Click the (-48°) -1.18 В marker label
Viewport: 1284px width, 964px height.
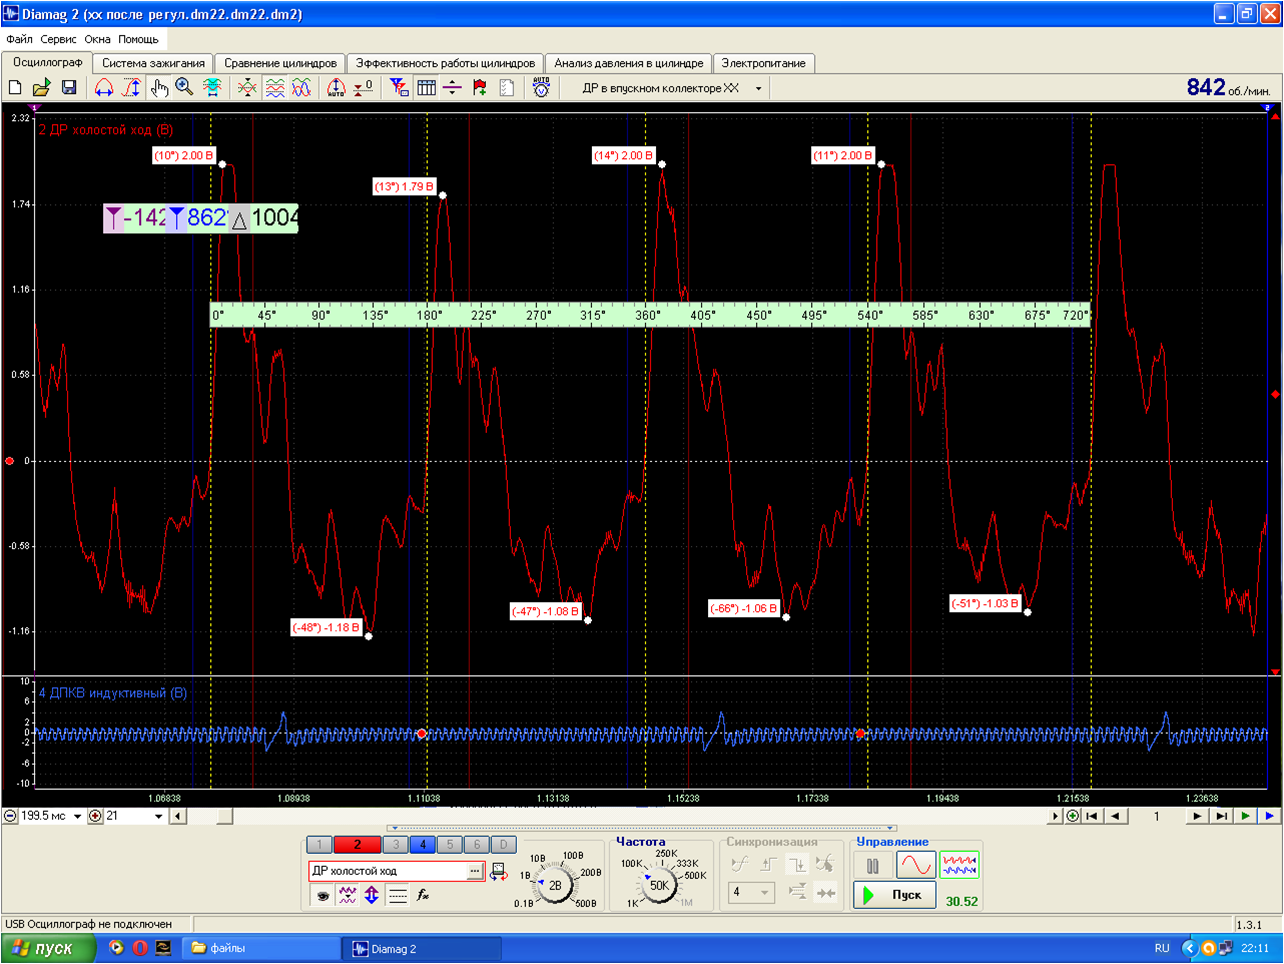[x=326, y=628]
